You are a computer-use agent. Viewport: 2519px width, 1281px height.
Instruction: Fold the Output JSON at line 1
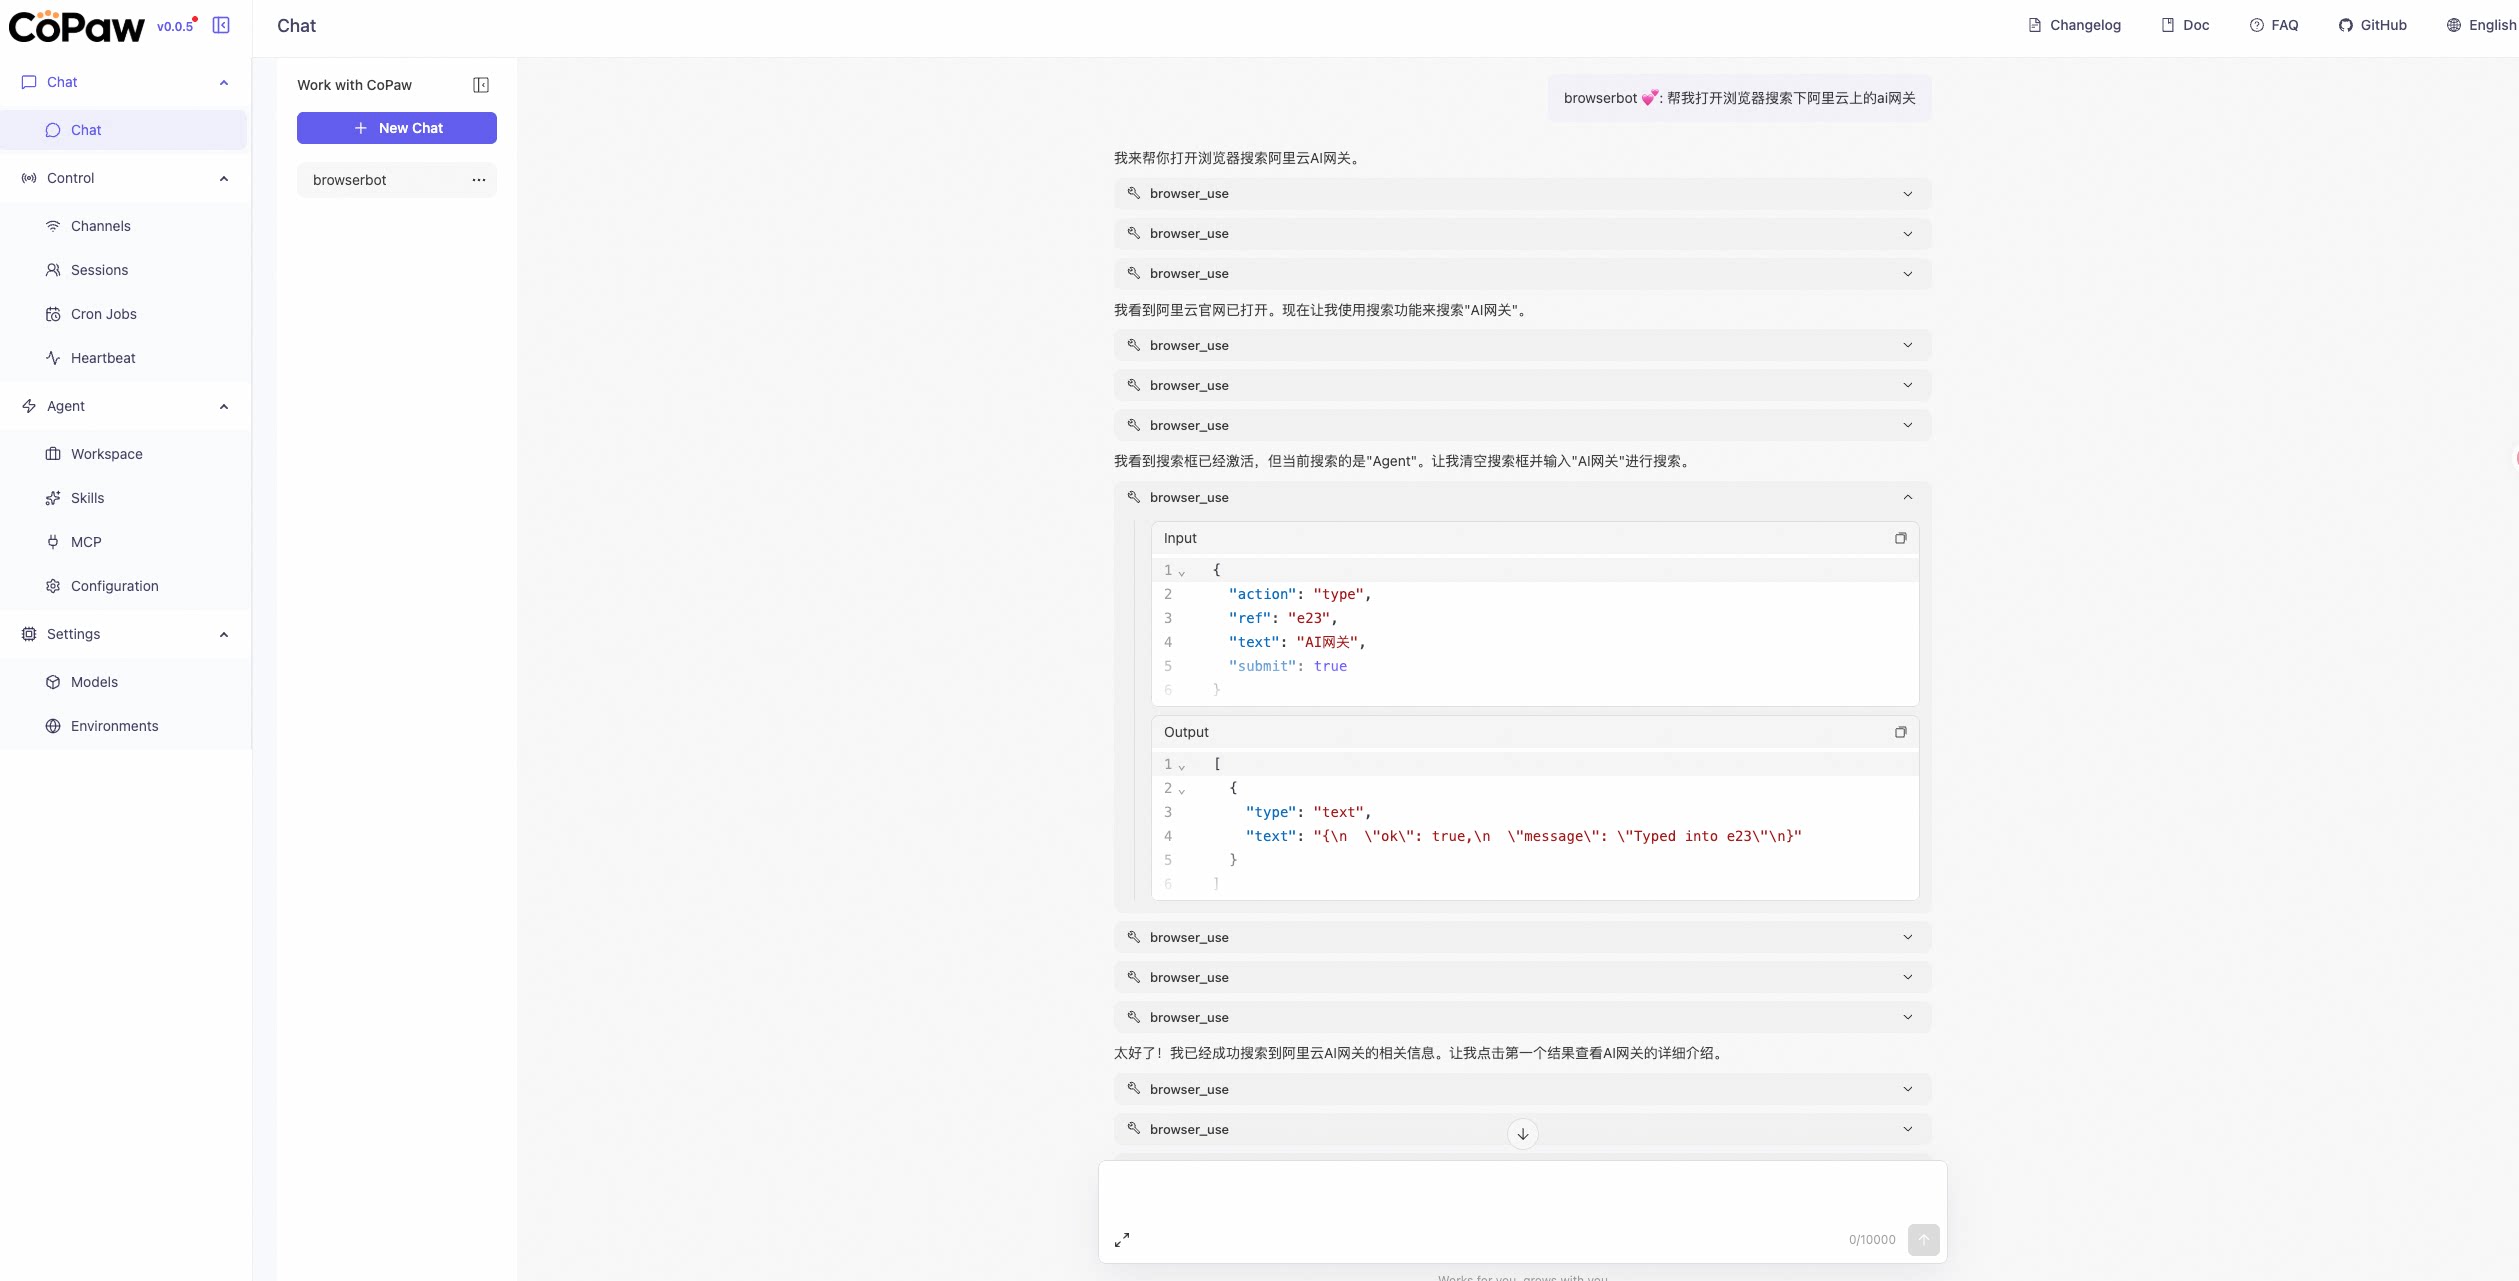[1182, 766]
